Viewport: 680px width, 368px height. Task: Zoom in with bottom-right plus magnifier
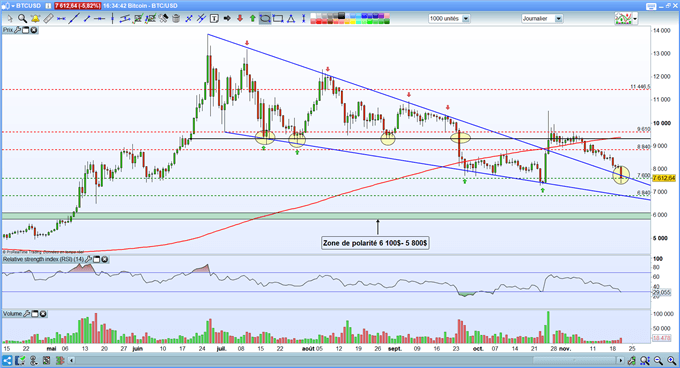pos(672,360)
